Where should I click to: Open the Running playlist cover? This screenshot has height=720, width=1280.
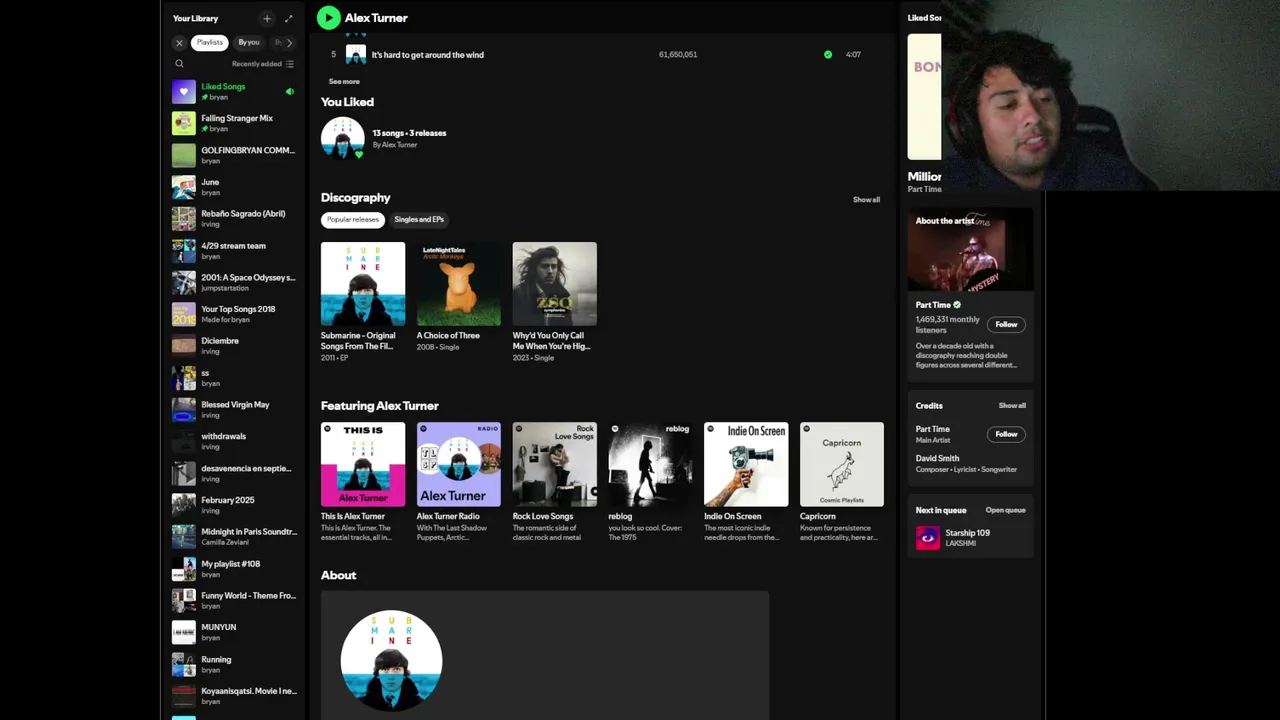184,664
